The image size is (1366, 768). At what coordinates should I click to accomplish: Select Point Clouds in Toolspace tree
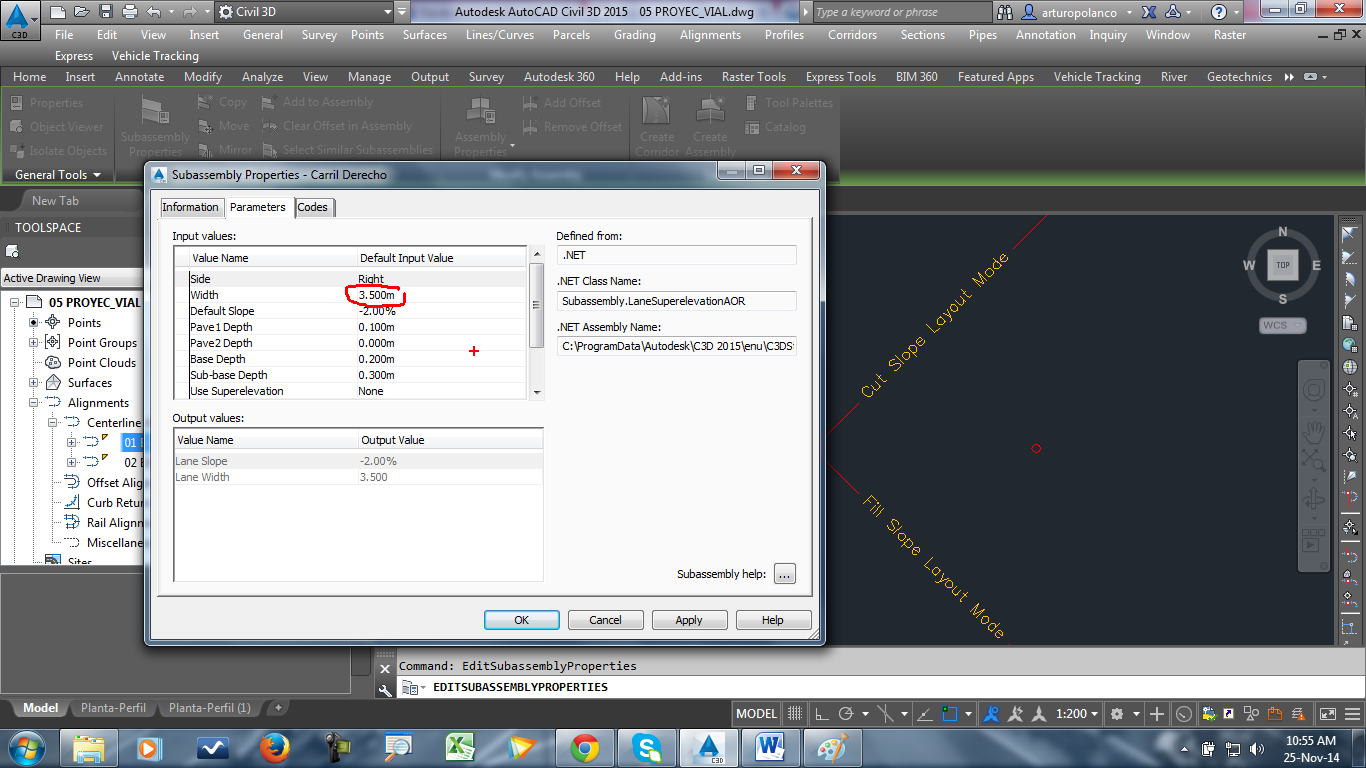(x=102, y=363)
